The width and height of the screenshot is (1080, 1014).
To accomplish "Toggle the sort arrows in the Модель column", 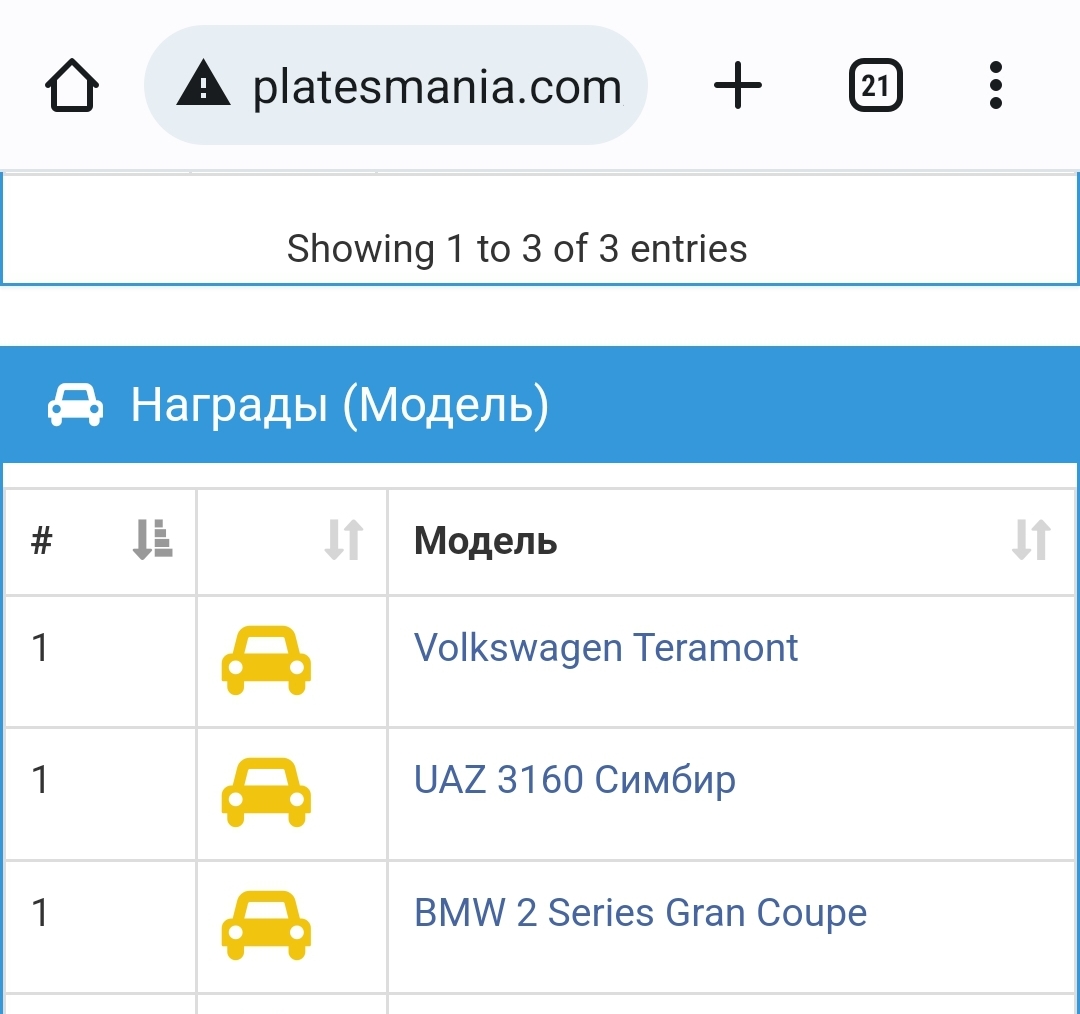I will 1030,540.
